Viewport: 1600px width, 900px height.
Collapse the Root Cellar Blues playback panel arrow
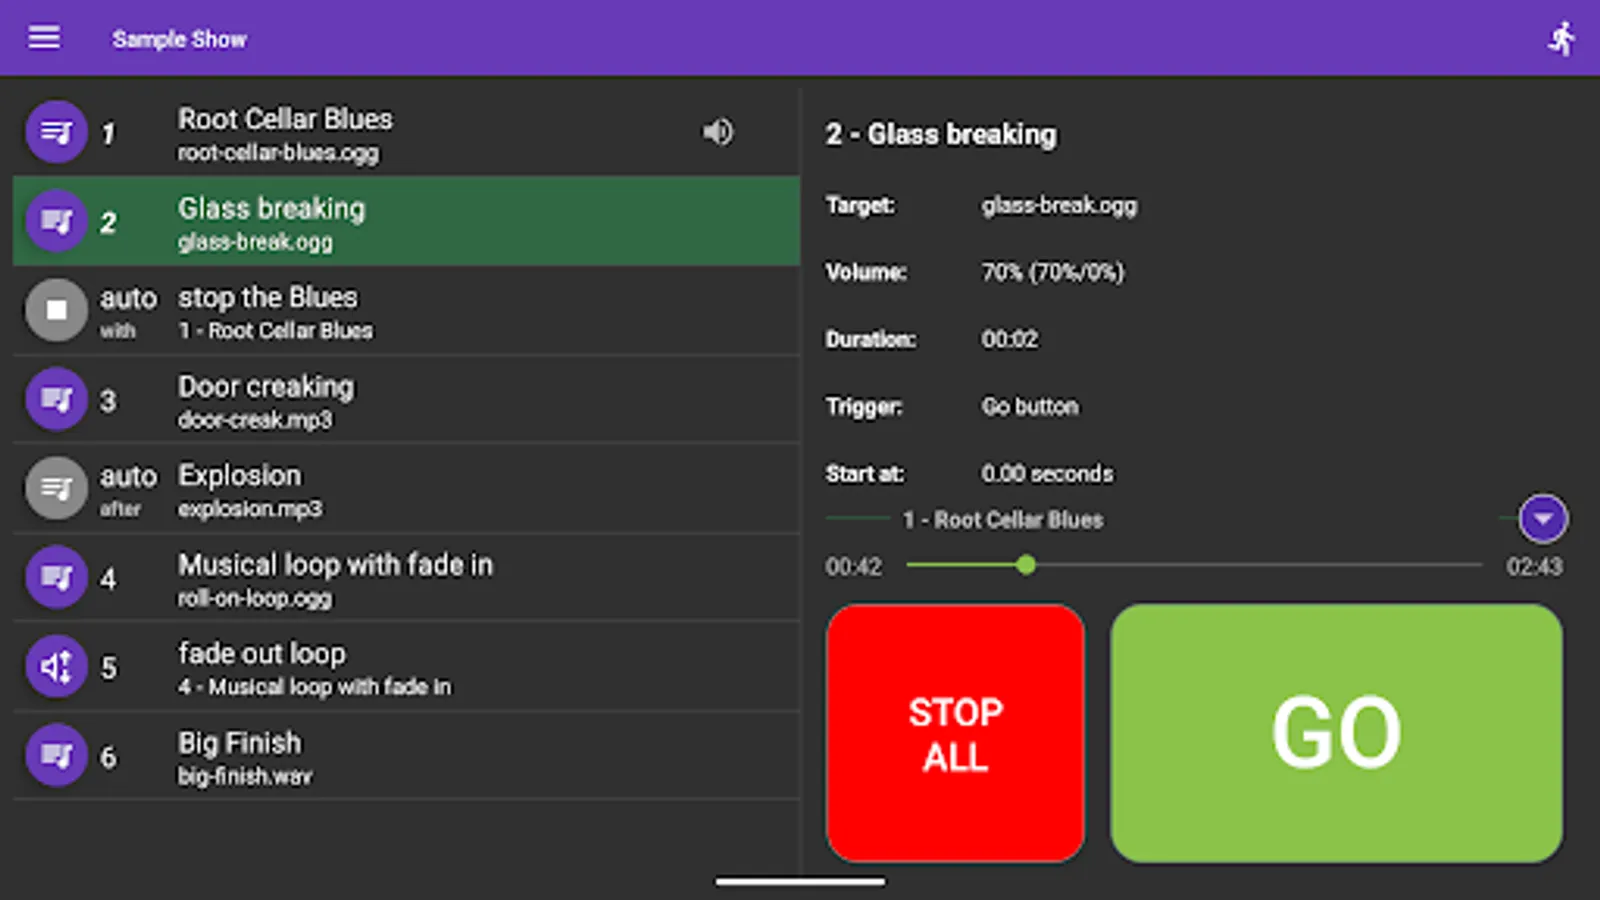[1541, 518]
